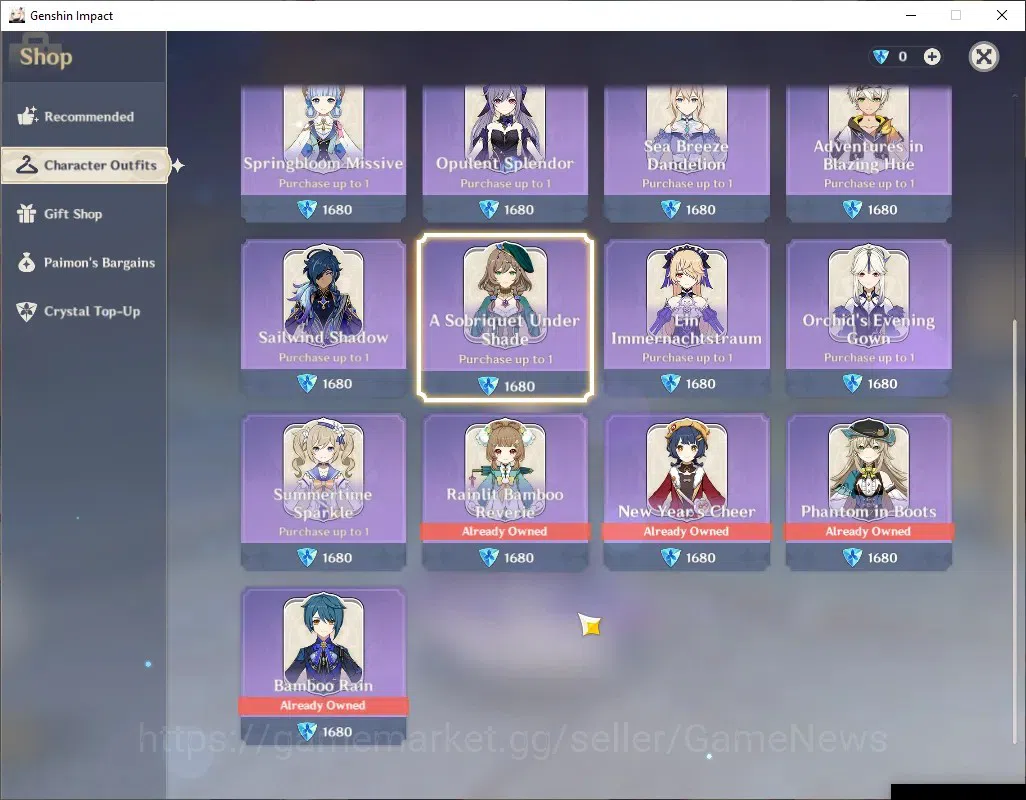Click the Crystal Top-Up gem icon
This screenshot has width=1026, height=800.
[x=26, y=311]
